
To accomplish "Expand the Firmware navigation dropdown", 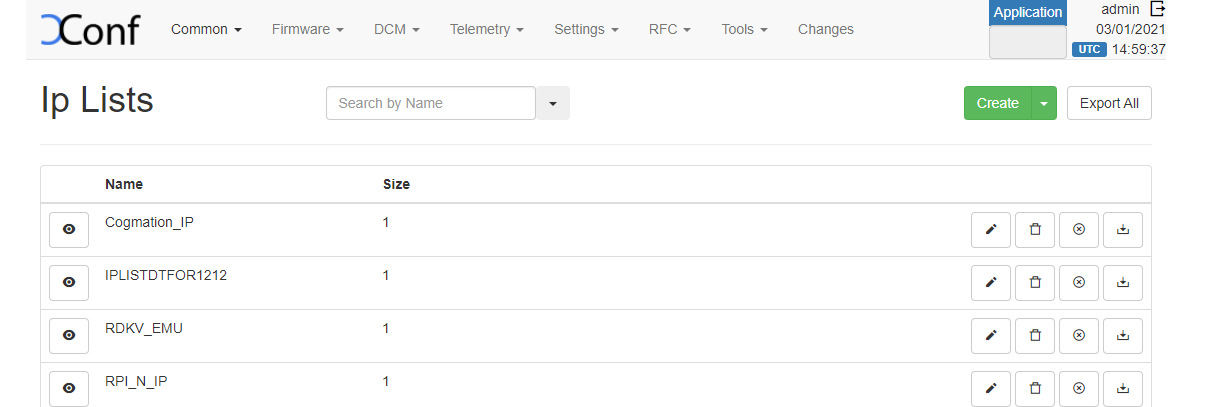I will click(x=307, y=29).
